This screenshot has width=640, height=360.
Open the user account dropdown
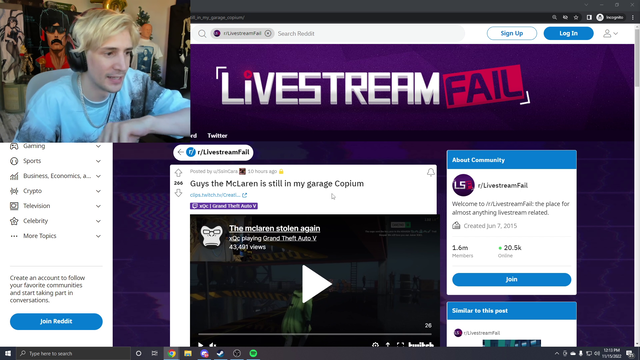[x=610, y=33]
